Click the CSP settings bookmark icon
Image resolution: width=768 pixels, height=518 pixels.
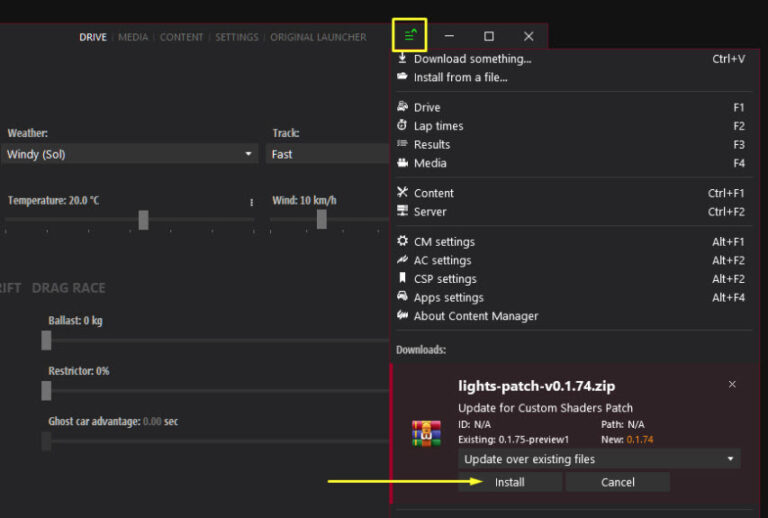pyautogui.click(x=402, y=279)
